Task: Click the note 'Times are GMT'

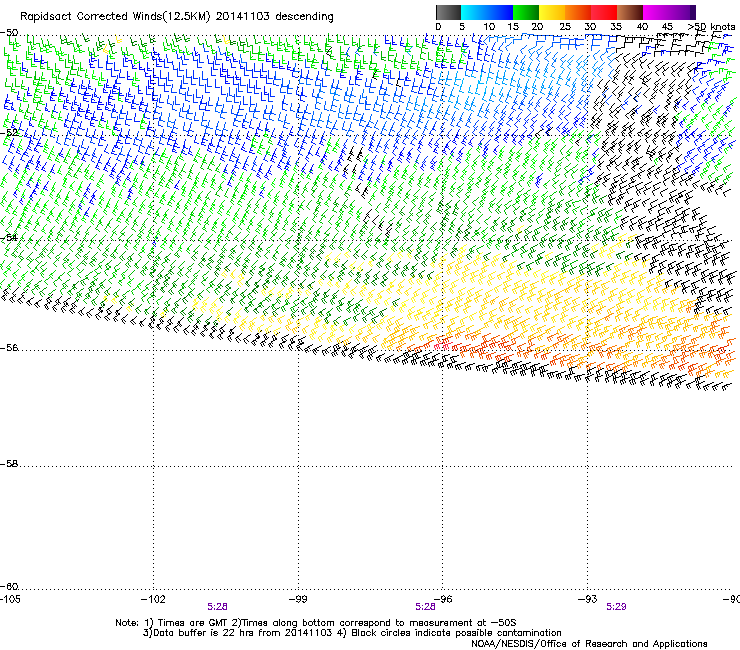Action: [193, 623]
